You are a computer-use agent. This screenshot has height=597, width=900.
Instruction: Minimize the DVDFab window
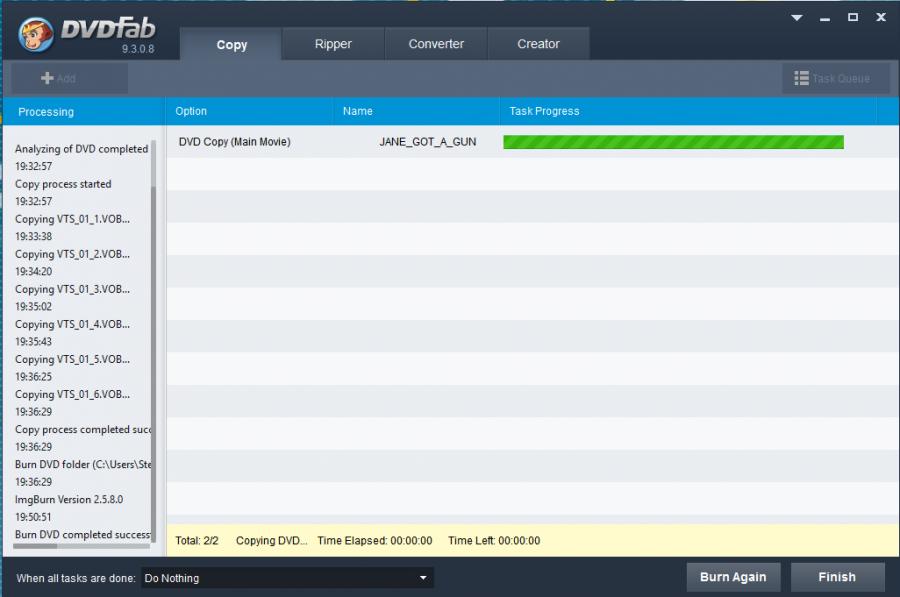(825, 19)
